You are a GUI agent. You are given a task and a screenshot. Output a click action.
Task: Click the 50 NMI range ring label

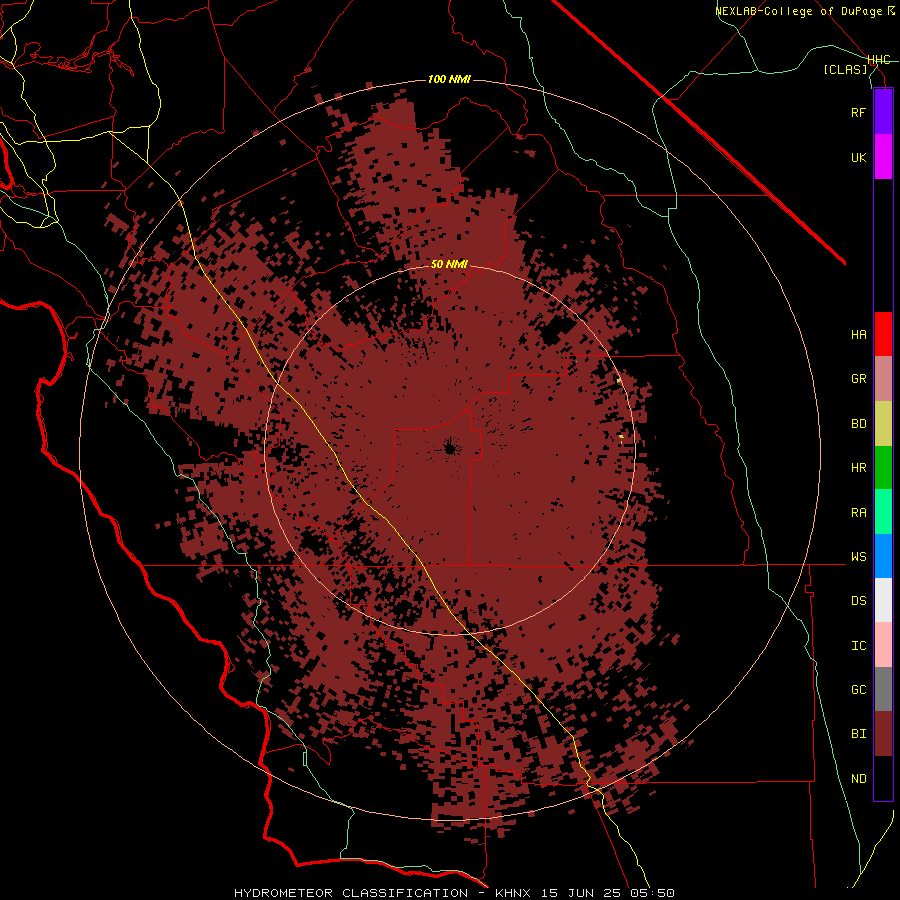449,265
